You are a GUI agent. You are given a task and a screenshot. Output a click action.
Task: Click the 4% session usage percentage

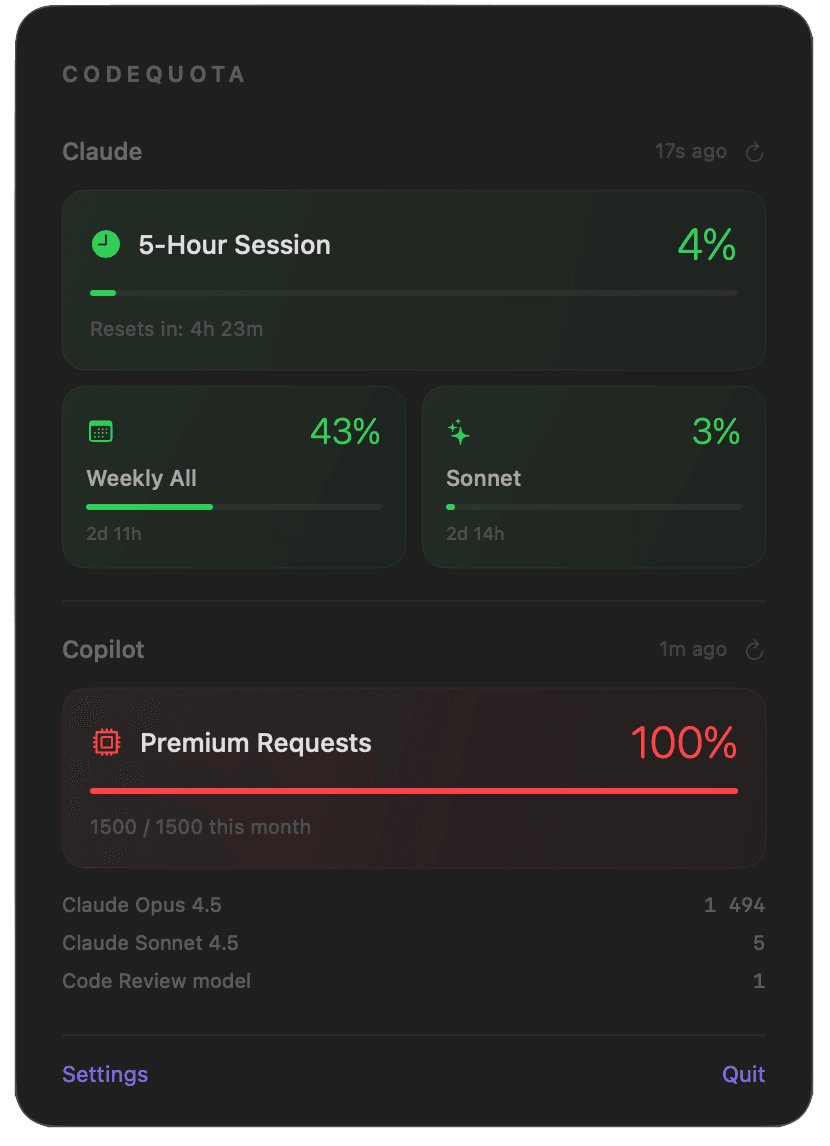[706, 245]
